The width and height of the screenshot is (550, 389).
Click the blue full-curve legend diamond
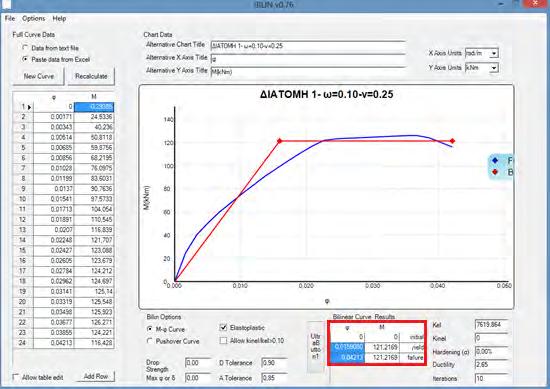click(x=495, y=160)
